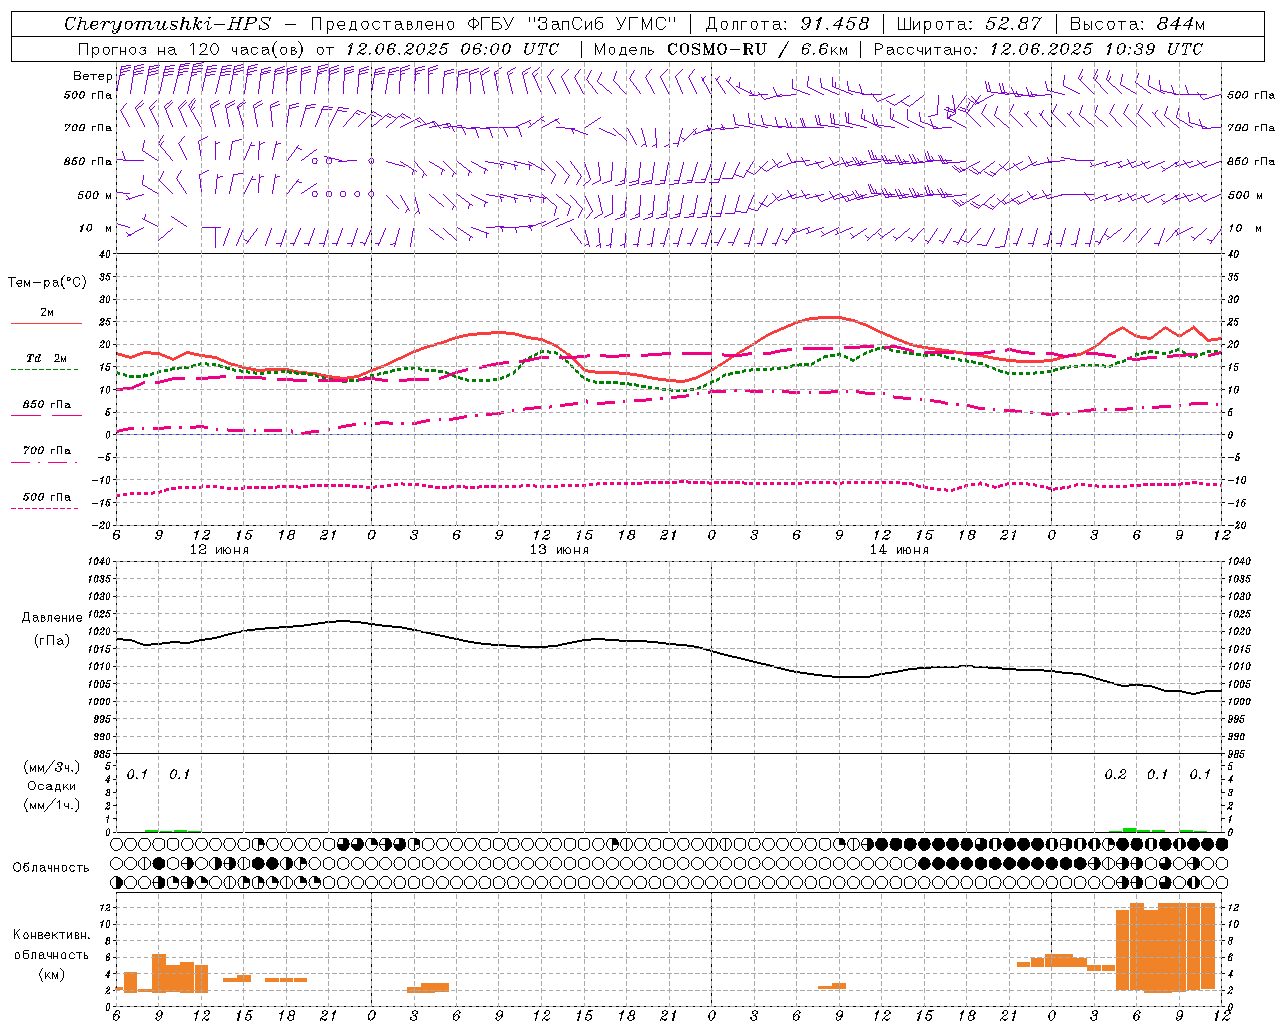Select the 'Давление' pressure panel label
The width and height of the screenshot is (1280, 1024).
tap(52, 618)
